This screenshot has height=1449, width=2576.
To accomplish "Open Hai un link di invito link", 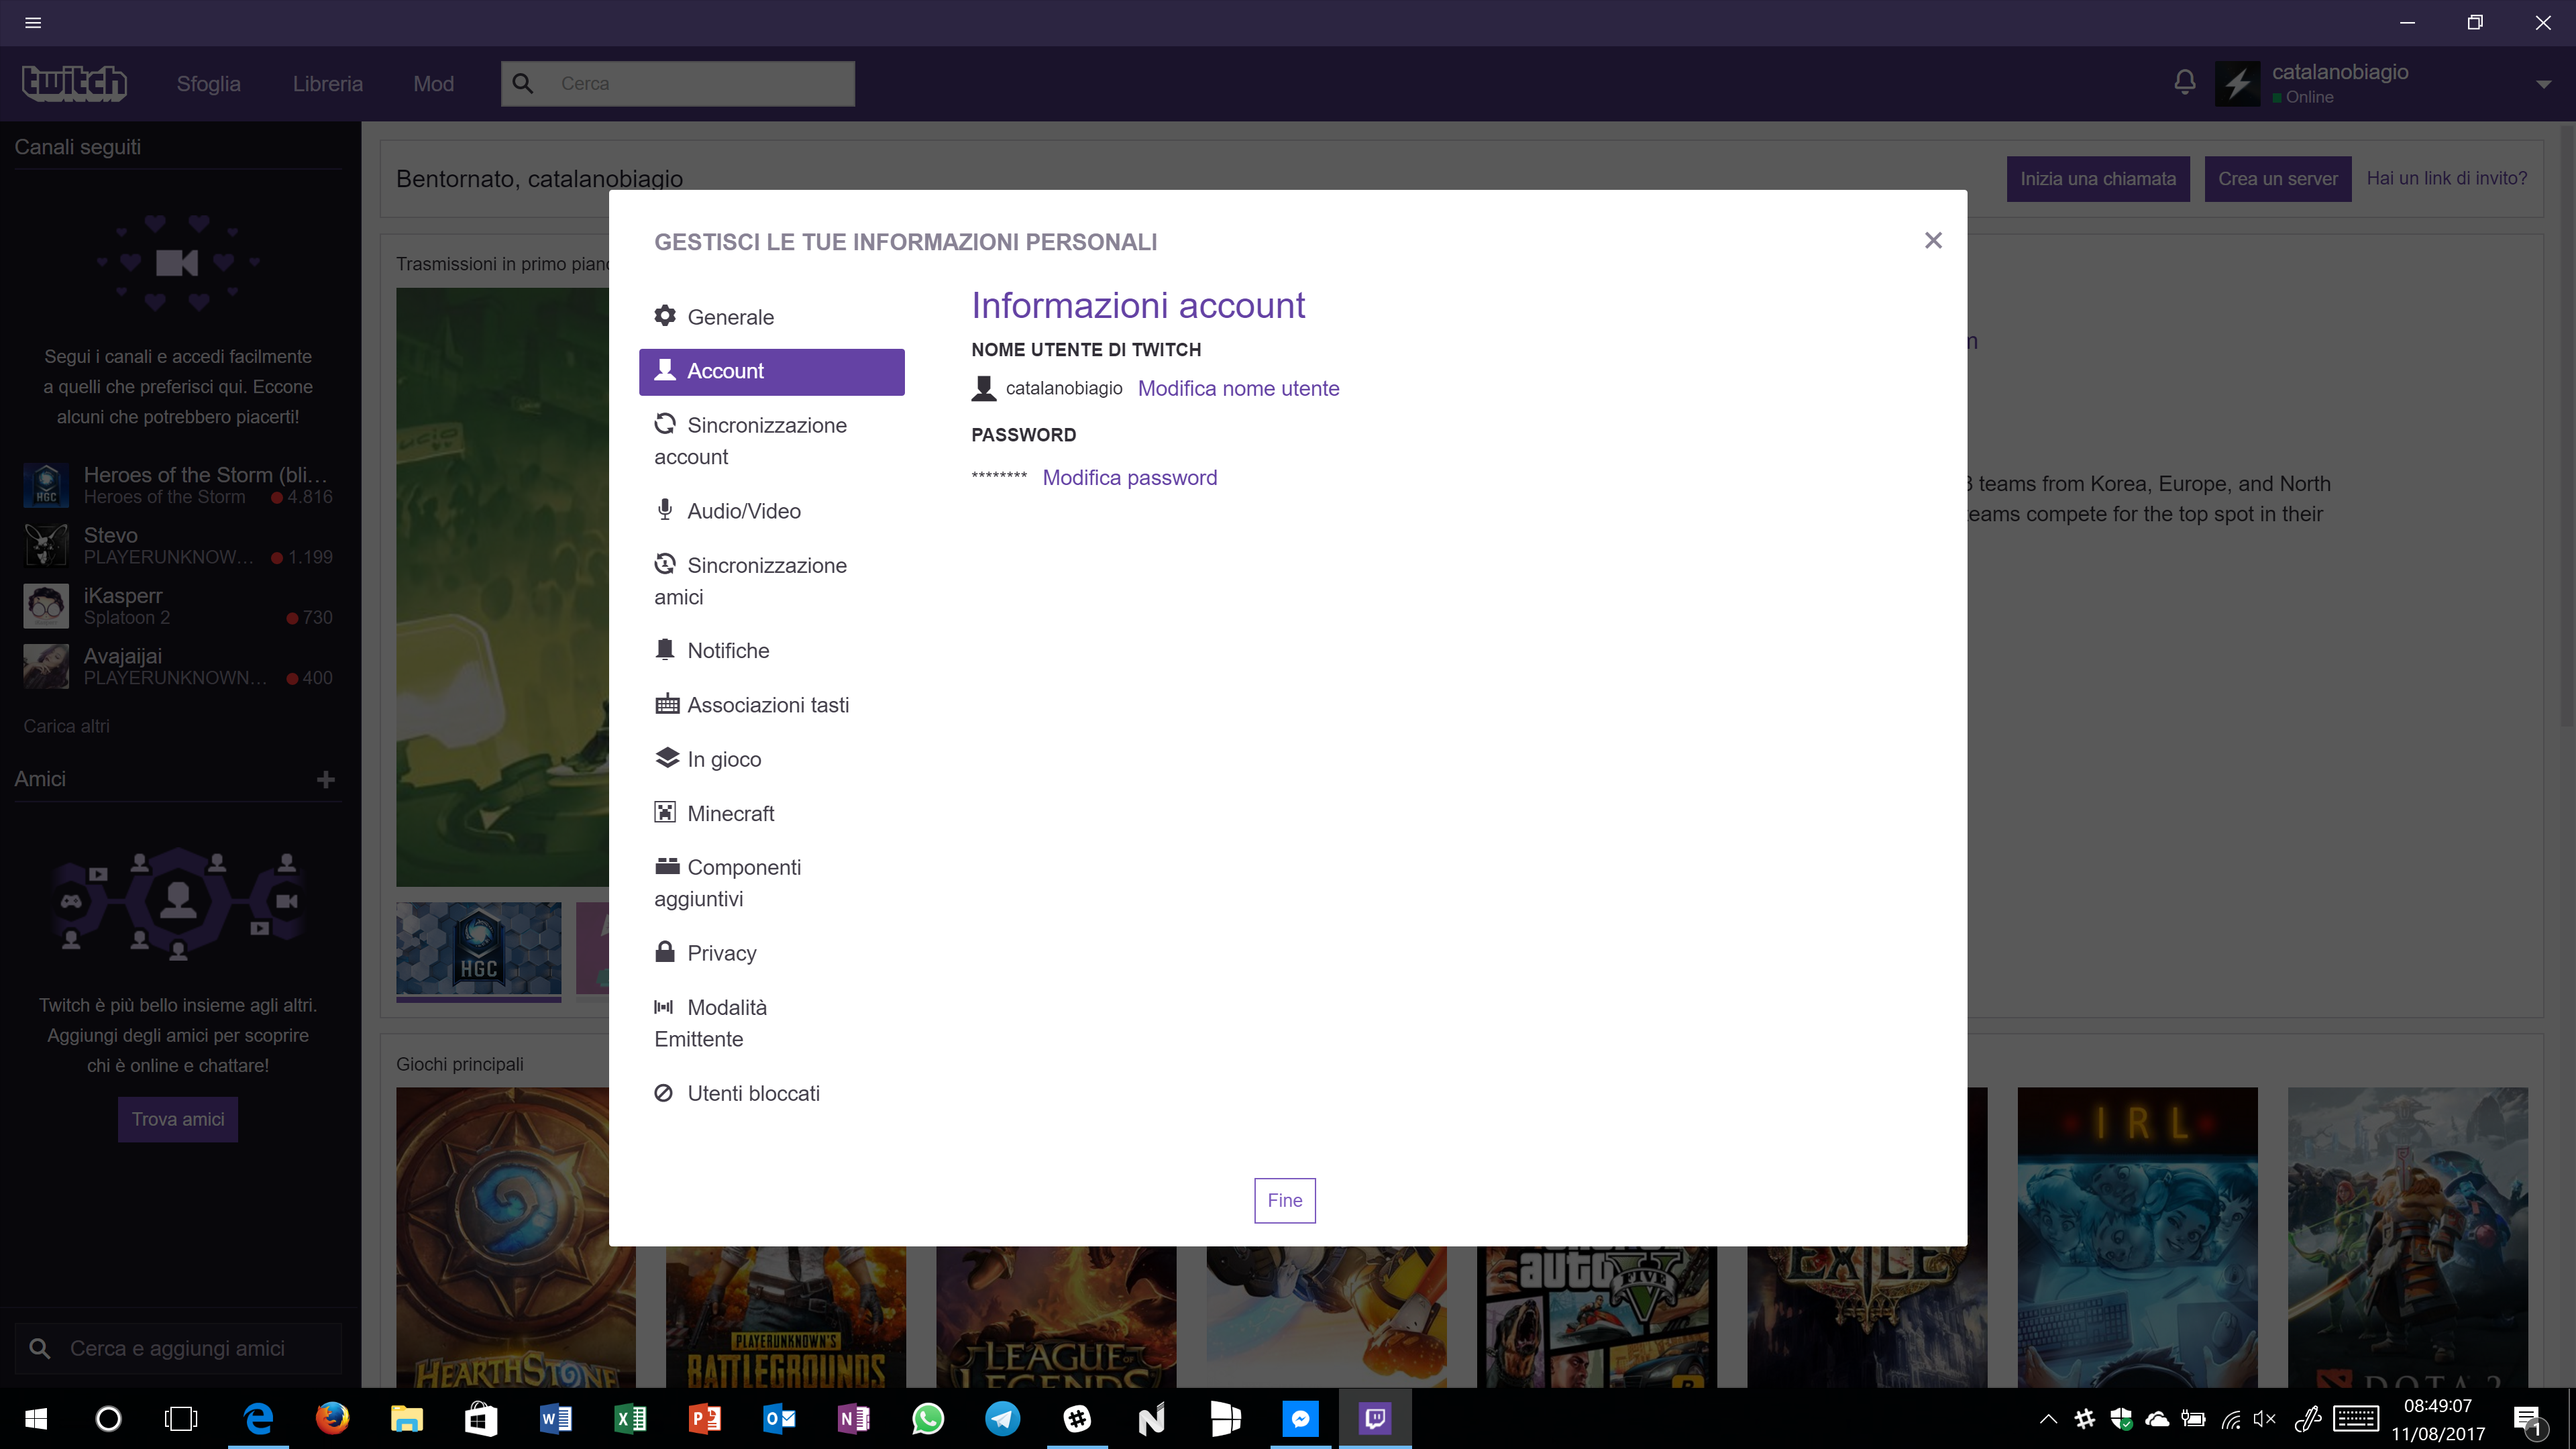I will (x=2447, y=178).
